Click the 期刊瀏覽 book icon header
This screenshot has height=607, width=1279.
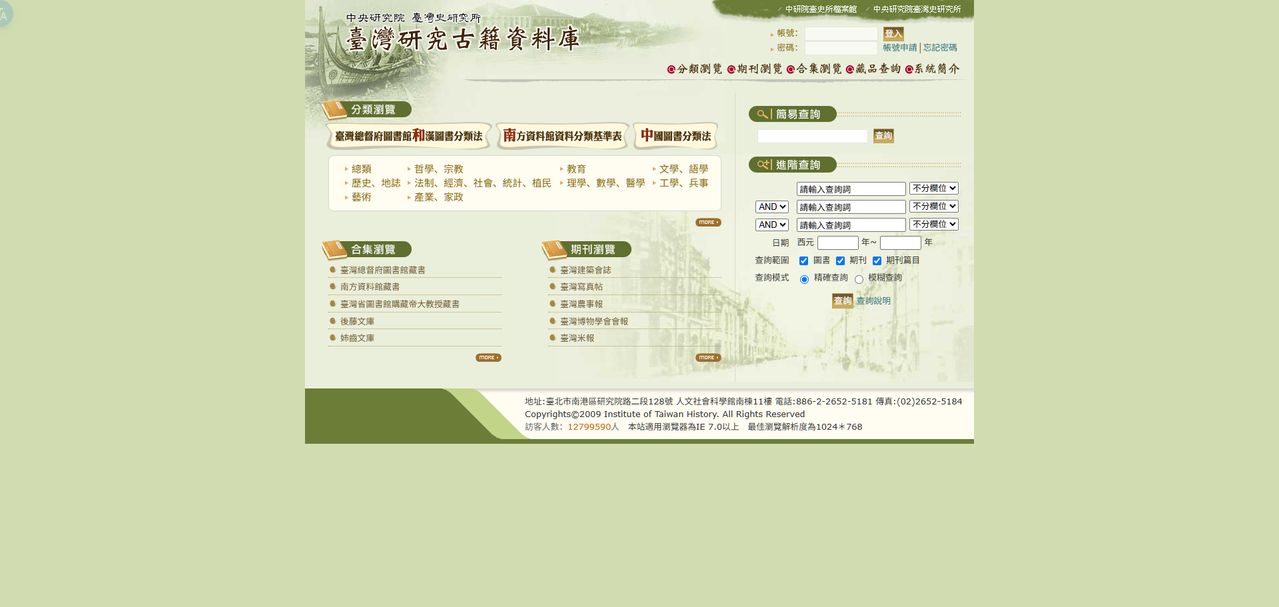pyautogui.click(x=586, y=249)
